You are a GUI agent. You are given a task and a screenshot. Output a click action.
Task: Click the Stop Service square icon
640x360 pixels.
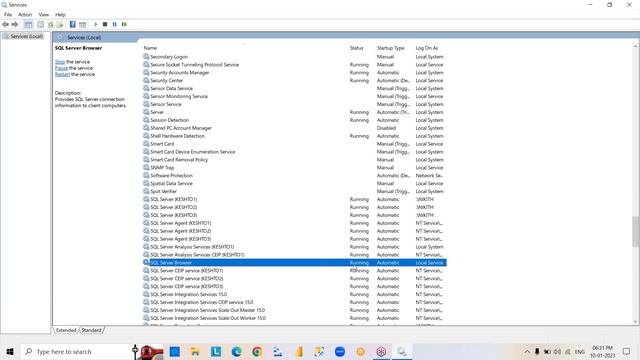(105, 24)
